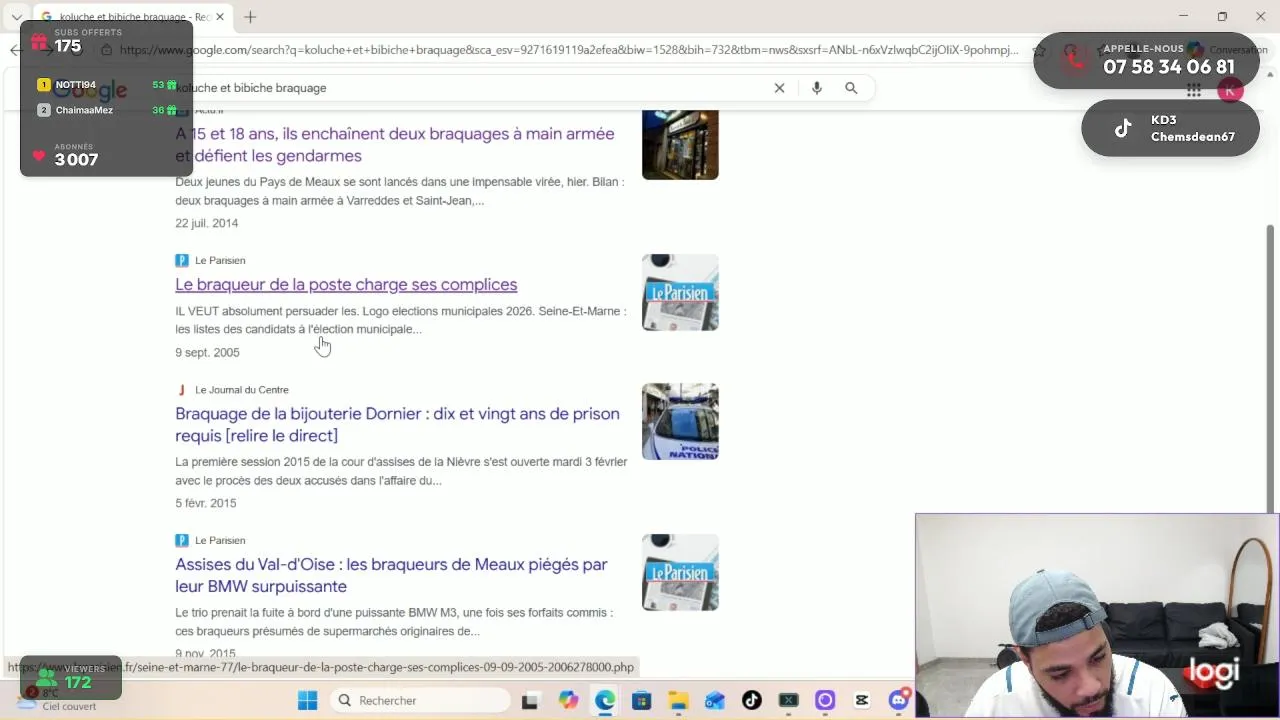Click Le Parisien thumbnail beside poste article
Viewport: 1280px width, 720px height.
[x=680, y=292]
